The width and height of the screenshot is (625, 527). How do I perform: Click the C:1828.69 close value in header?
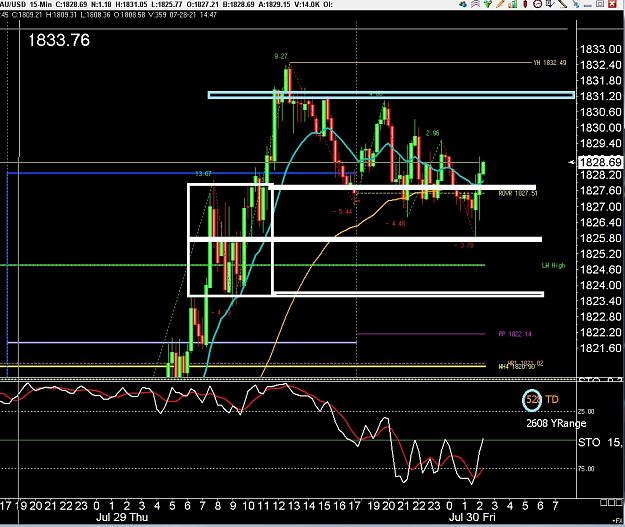click(x=71, y=4)
